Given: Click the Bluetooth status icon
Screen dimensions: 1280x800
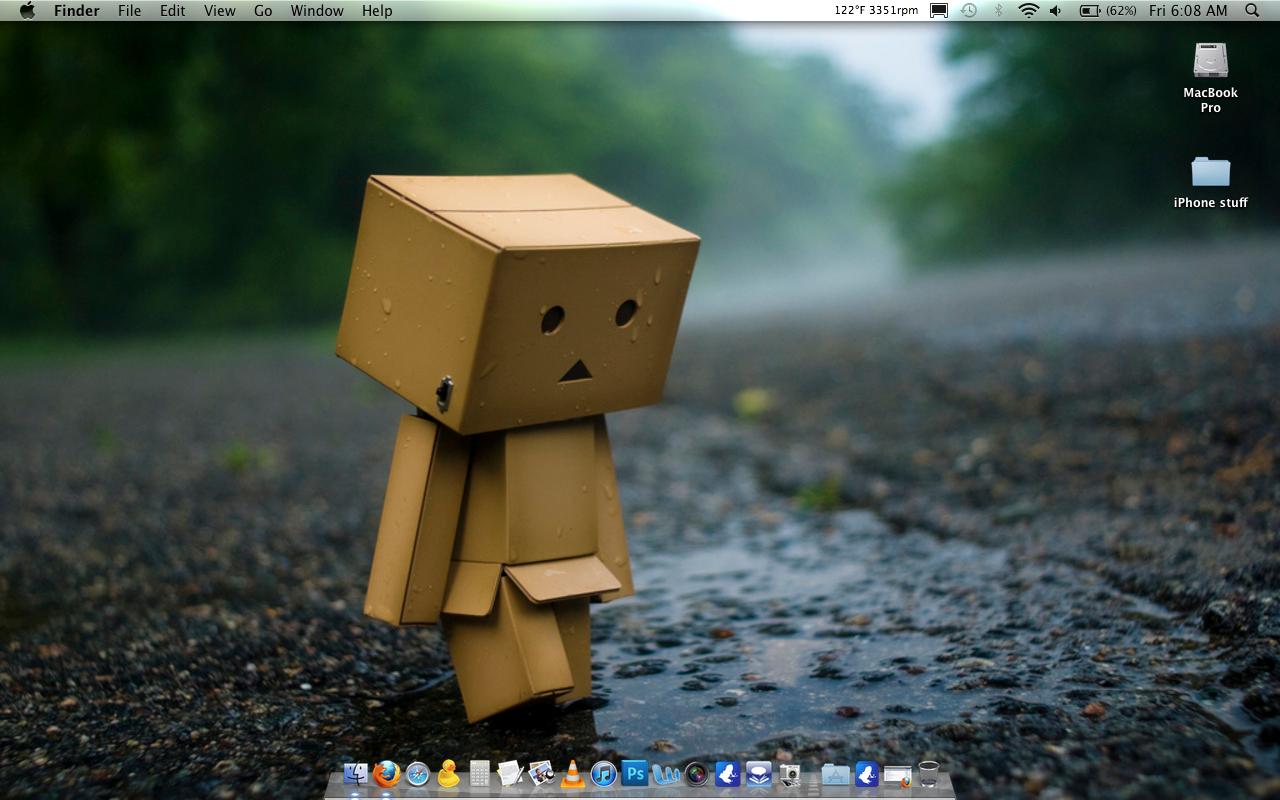Looking at the screenshot, I should [998, 11].
